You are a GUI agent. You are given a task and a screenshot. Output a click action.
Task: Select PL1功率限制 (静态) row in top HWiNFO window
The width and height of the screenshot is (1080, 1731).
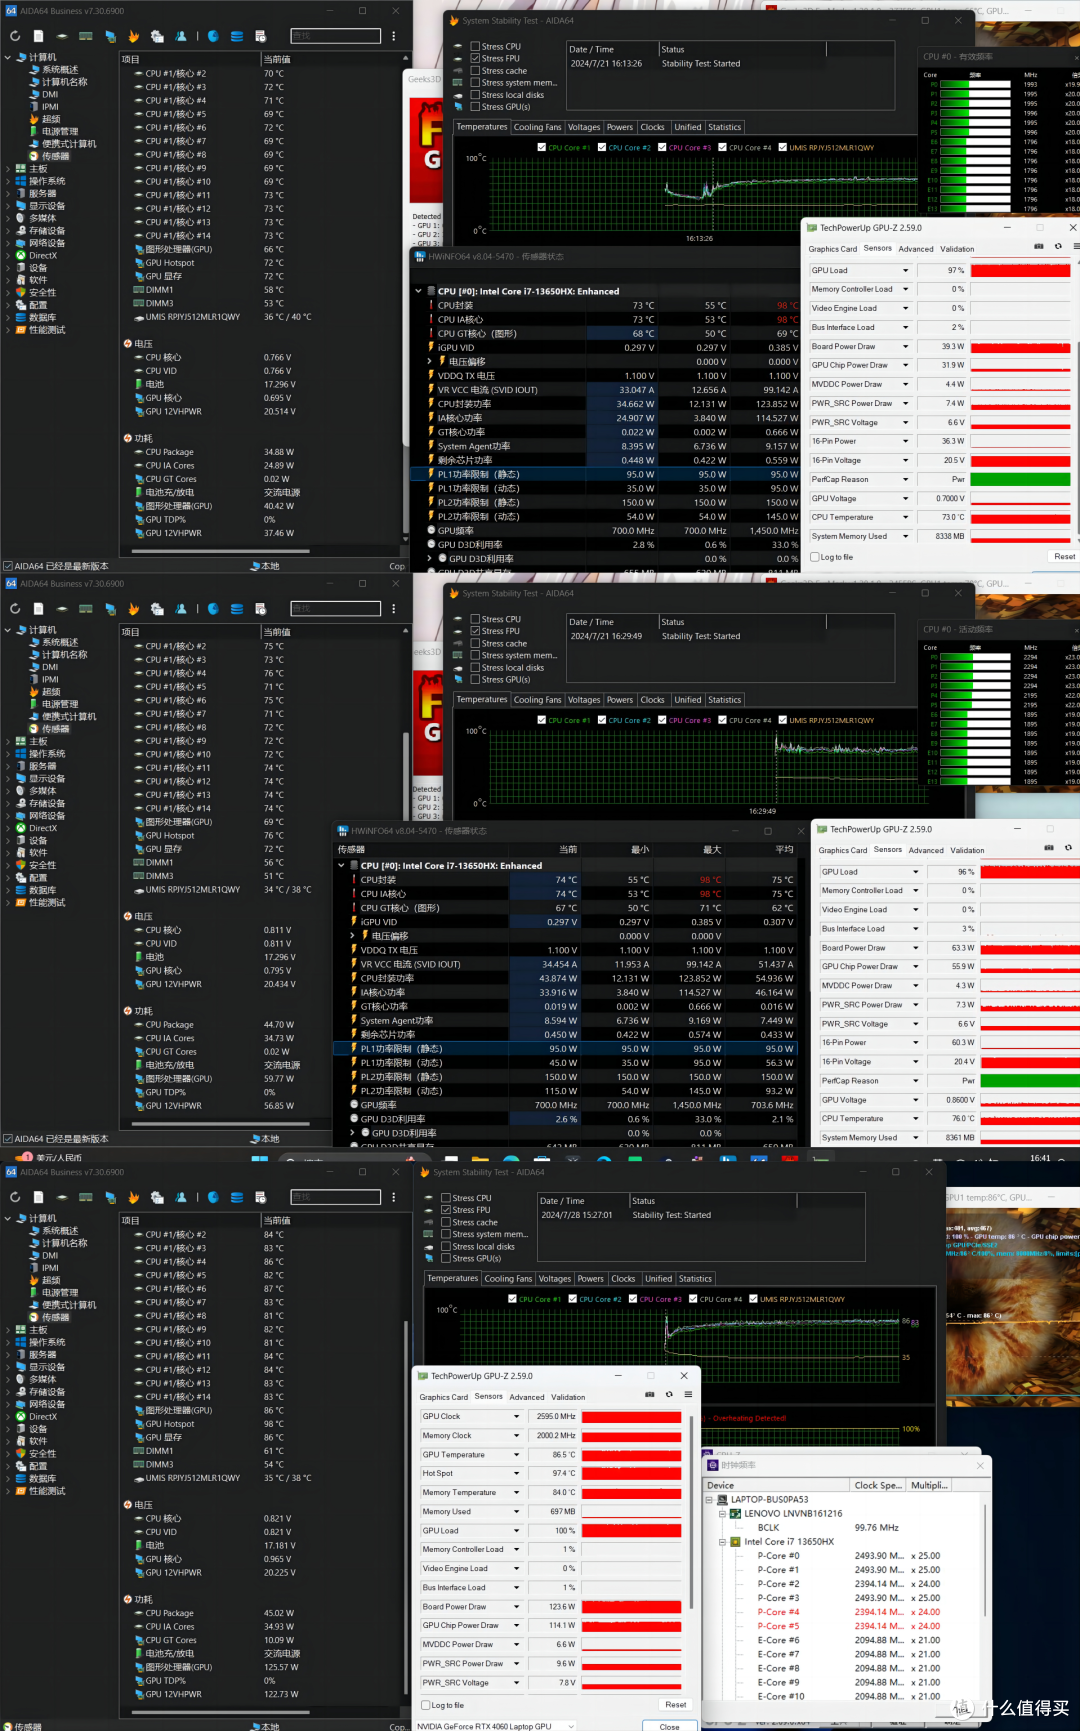coord(607,474)
